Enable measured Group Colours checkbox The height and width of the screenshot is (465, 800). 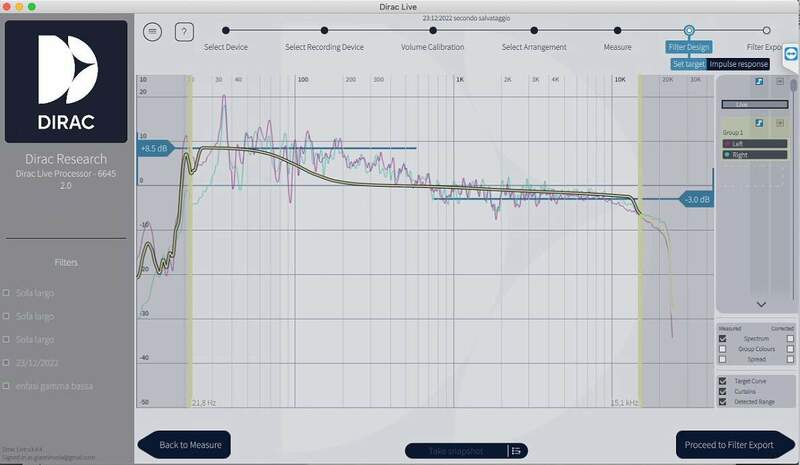coord(723,349)
